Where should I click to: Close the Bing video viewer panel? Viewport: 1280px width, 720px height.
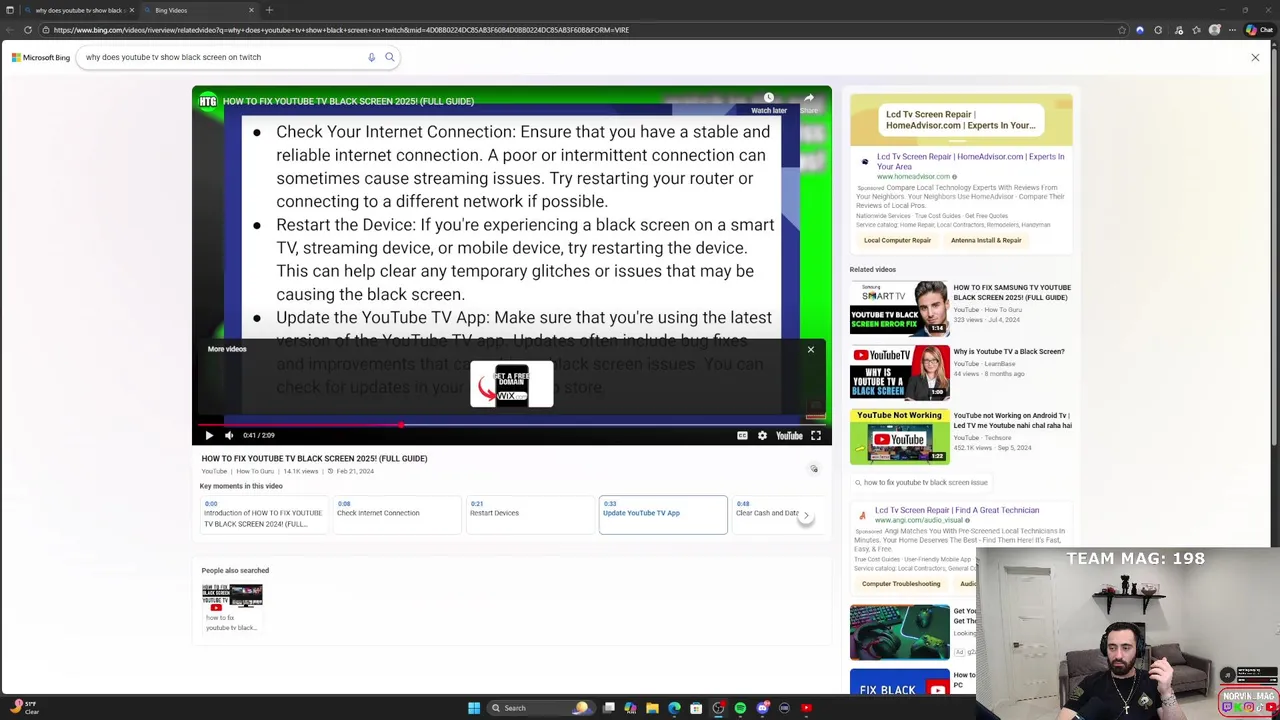(1255, 57)
